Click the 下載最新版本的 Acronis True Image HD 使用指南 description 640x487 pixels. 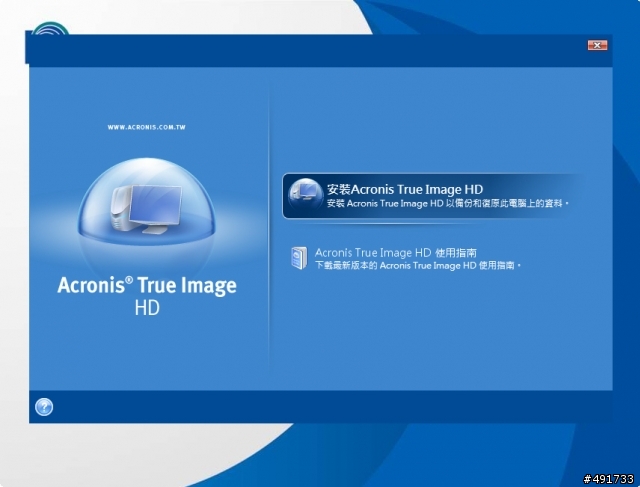(418, 266)
